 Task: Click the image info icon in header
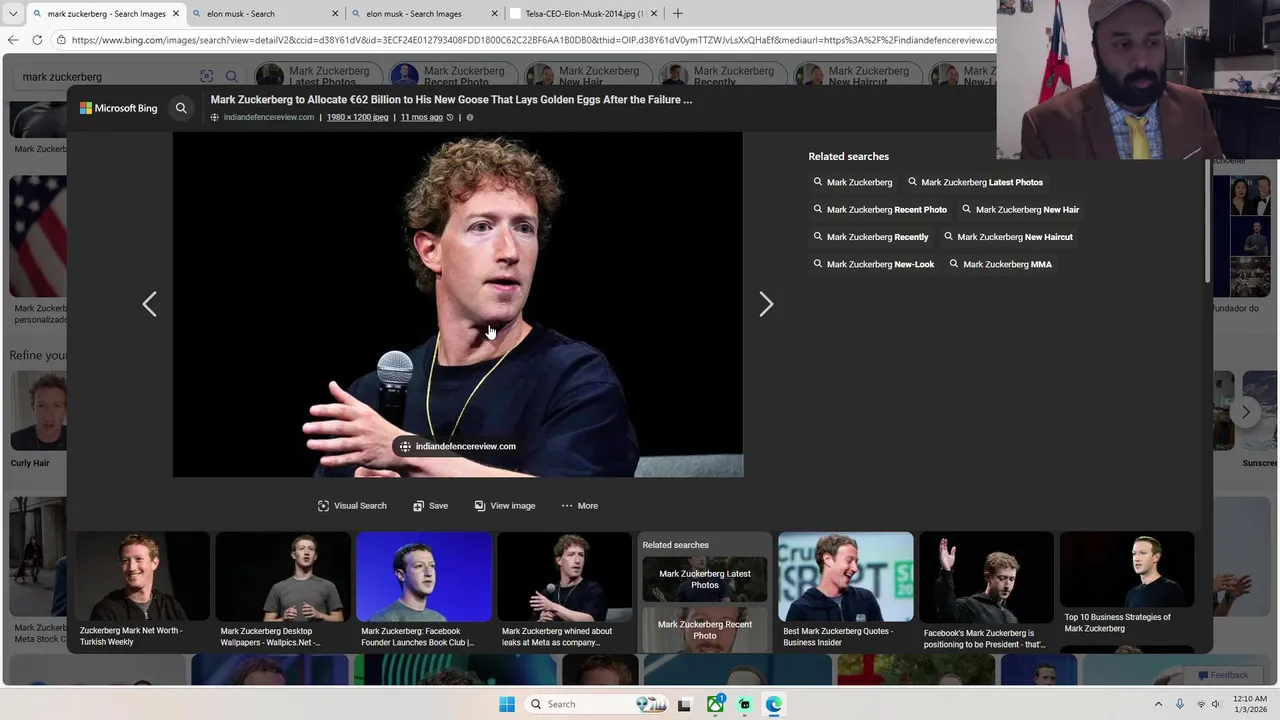pyautogui.click(x=470, y=117)
